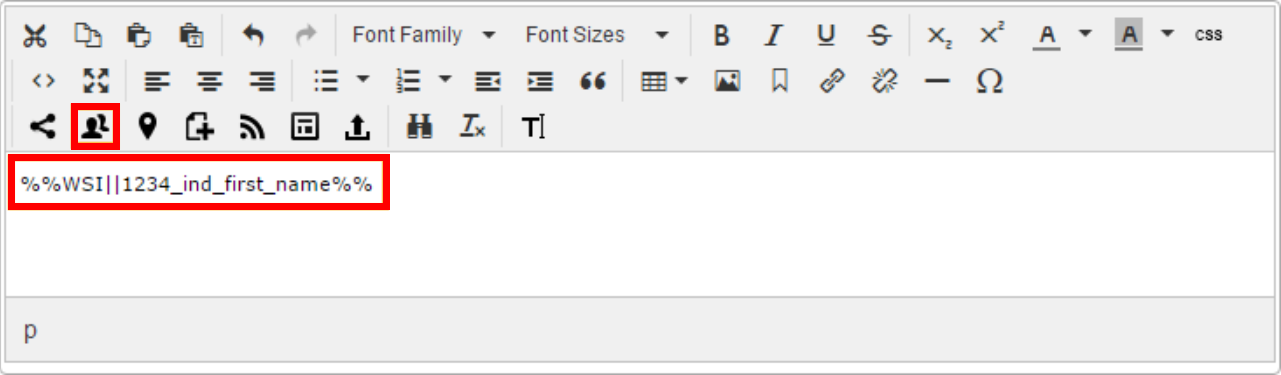Viewport: 1281px width, 375px height.
Task: Open find and replace binoculars icon
Action: tap(420, 127)
